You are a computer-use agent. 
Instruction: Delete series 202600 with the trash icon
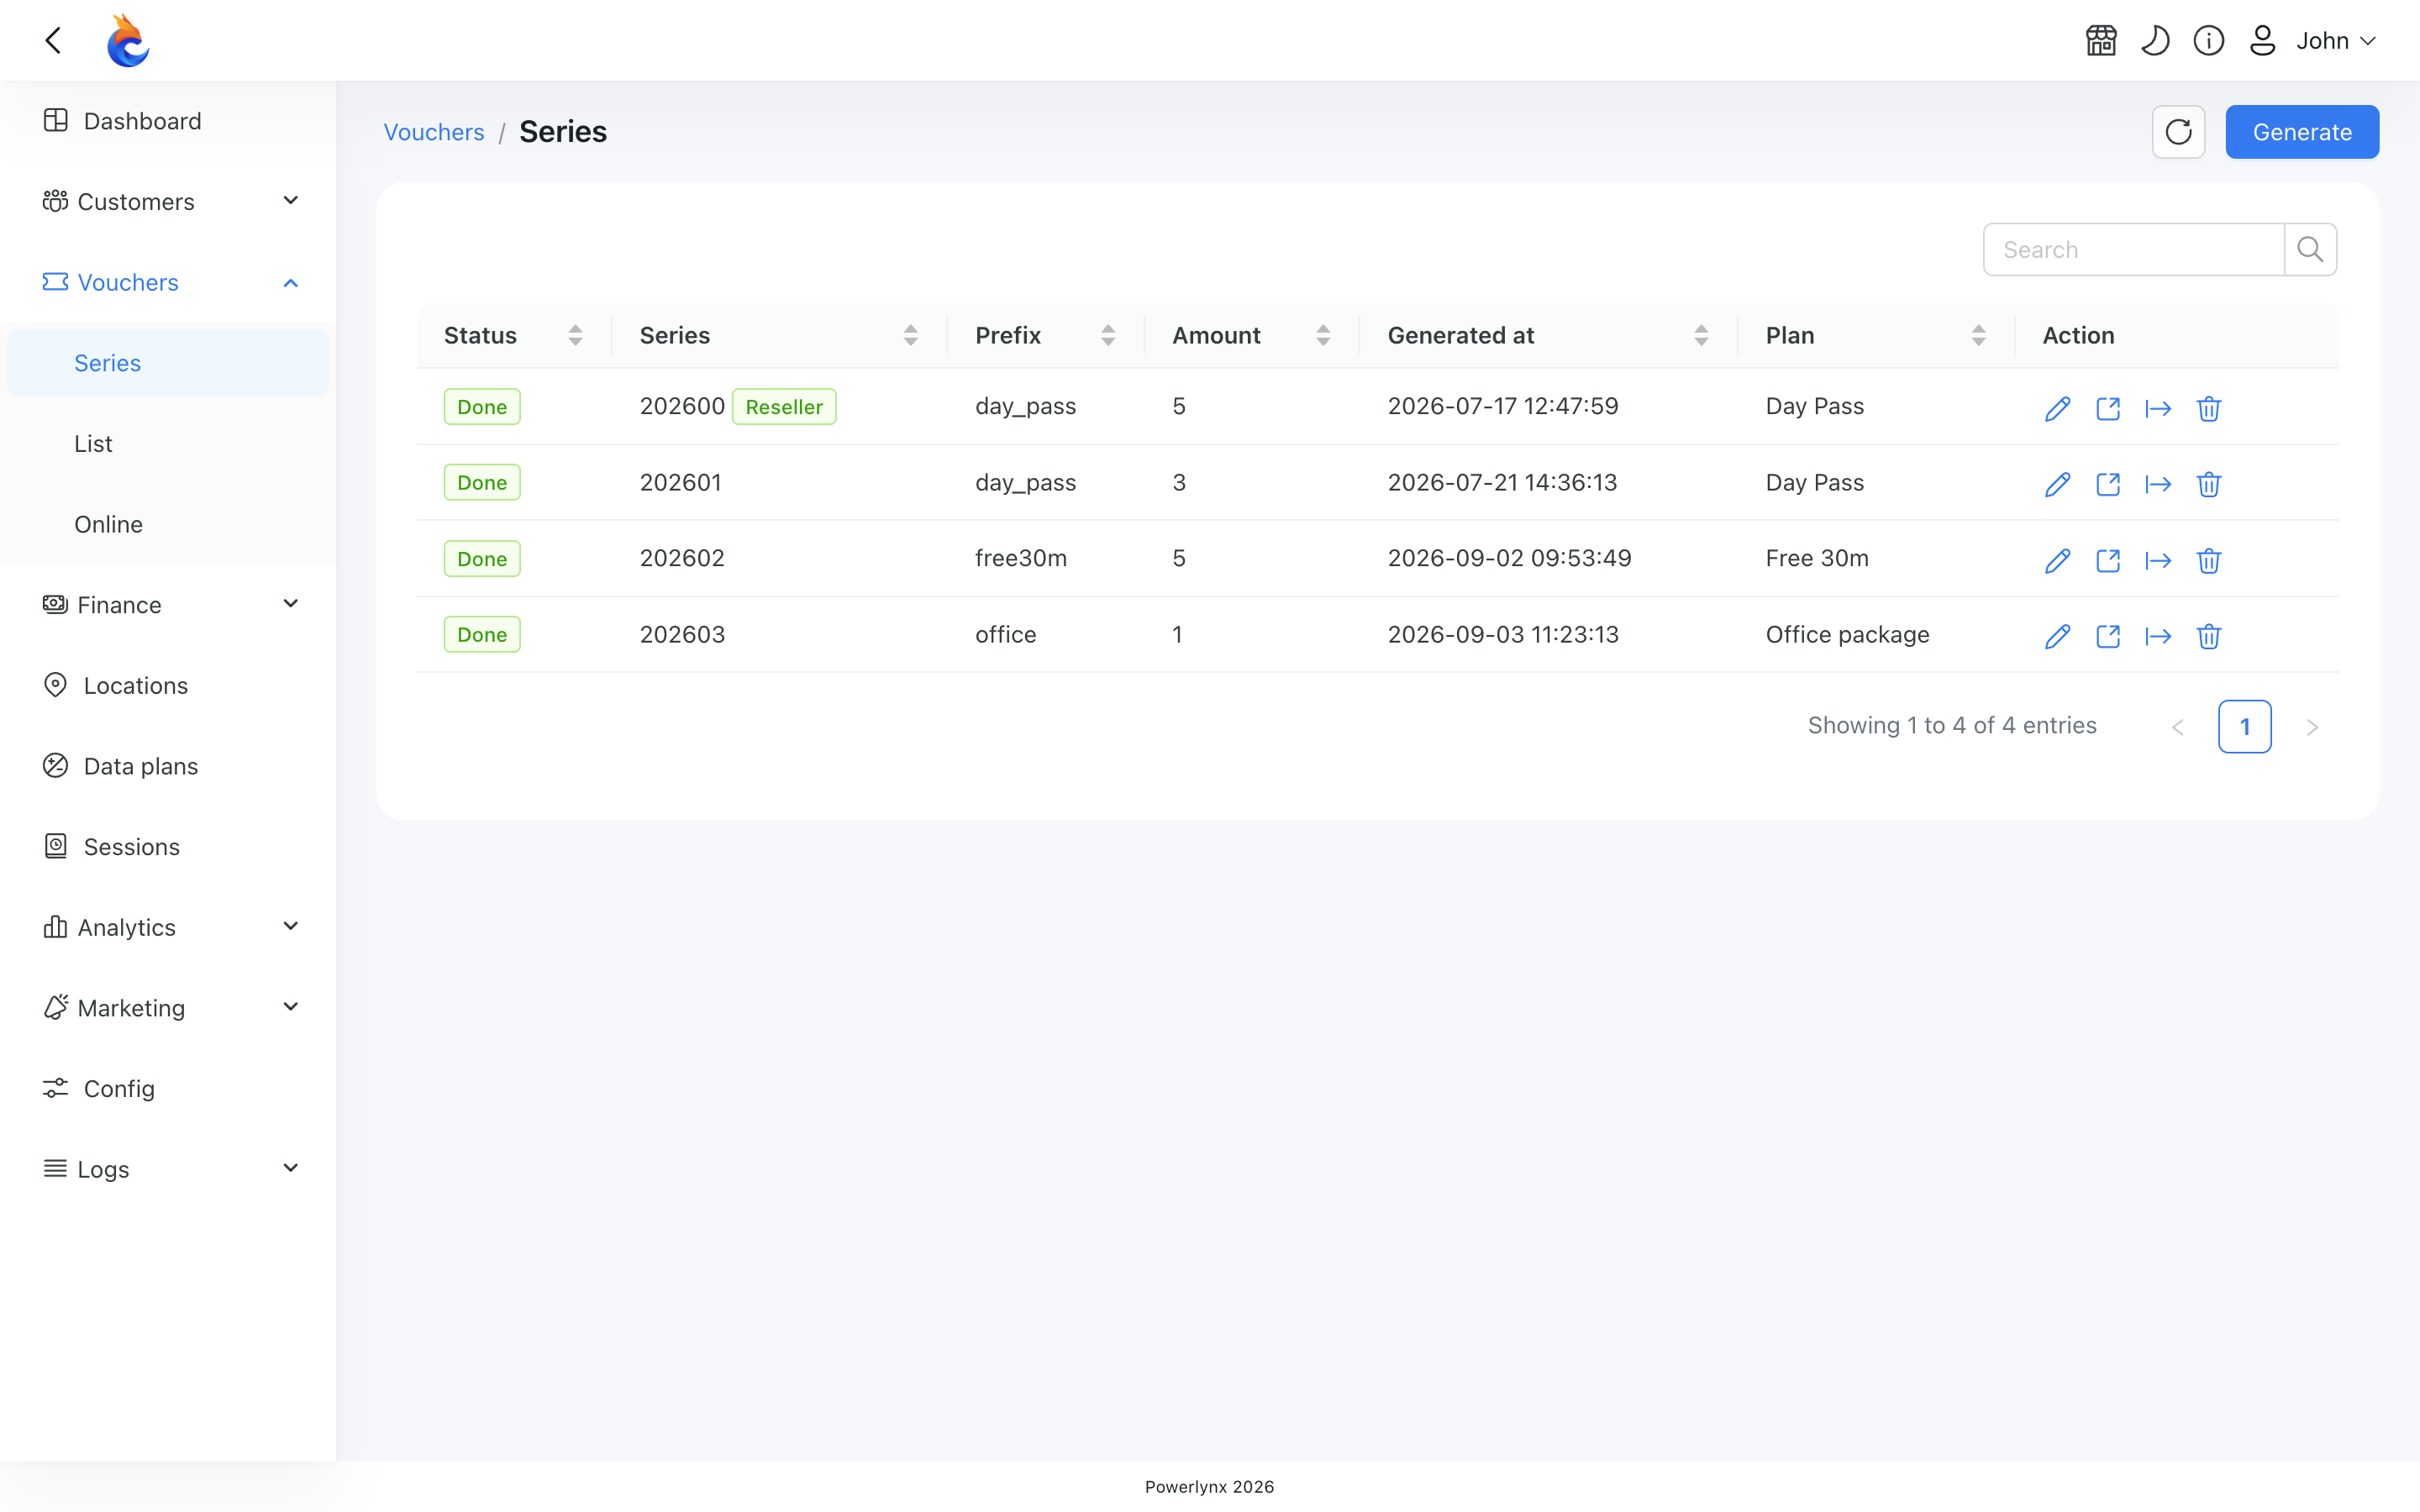click(x=2208, y=408)
